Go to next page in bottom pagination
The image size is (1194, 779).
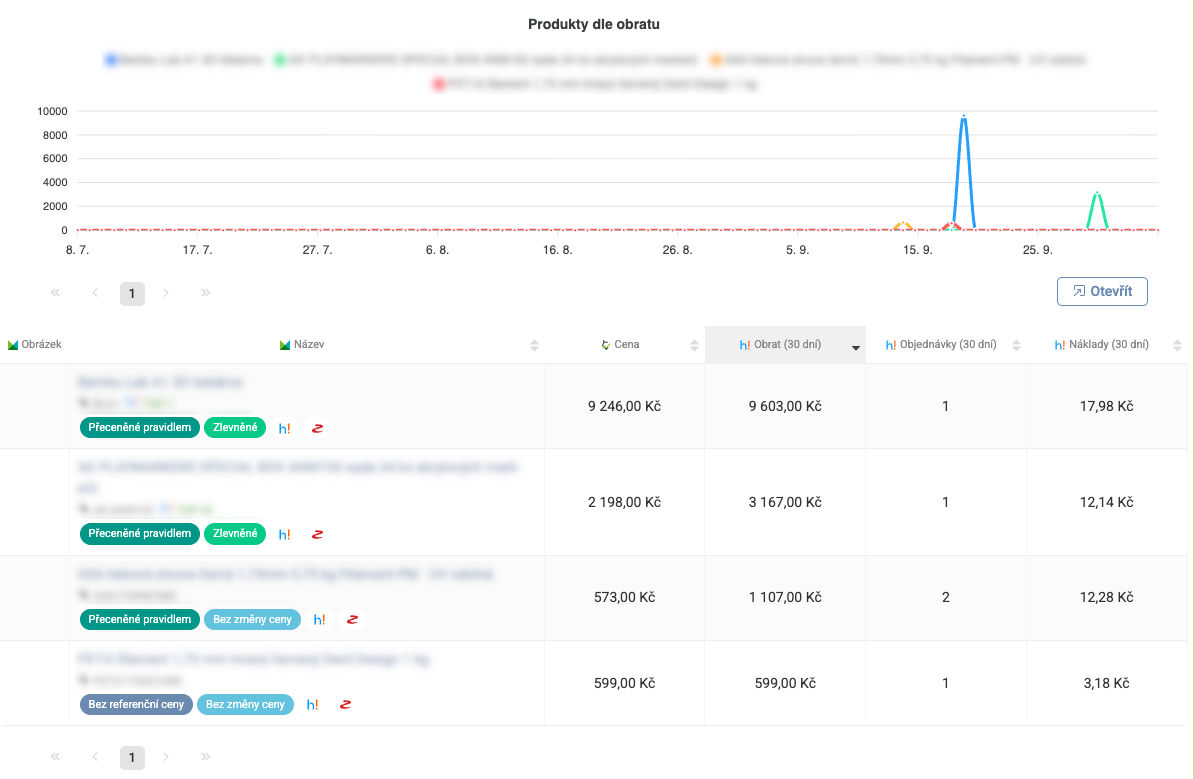click(x=166, y=757)
